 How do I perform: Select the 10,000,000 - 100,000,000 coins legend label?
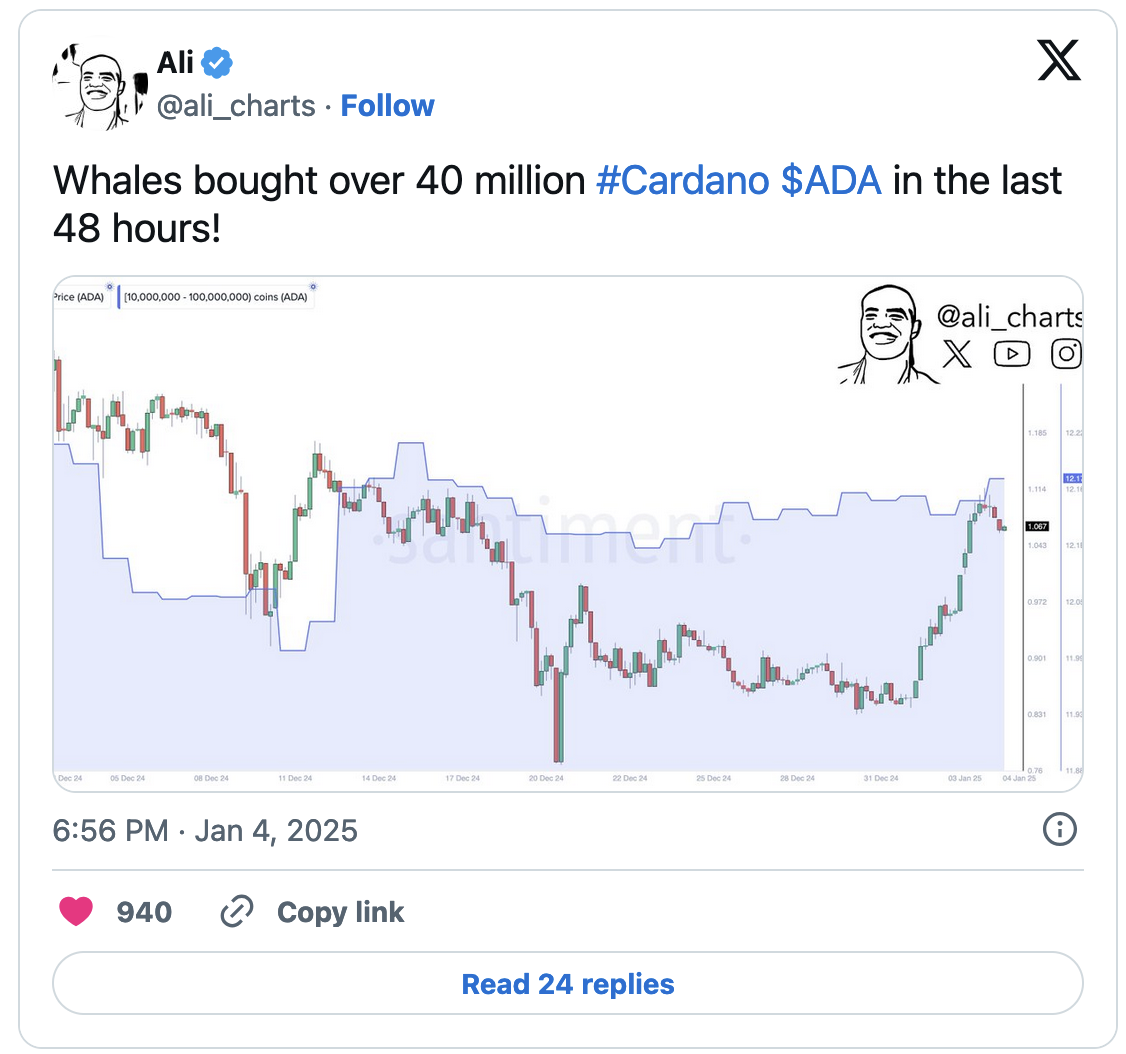(x=215, y=297)
